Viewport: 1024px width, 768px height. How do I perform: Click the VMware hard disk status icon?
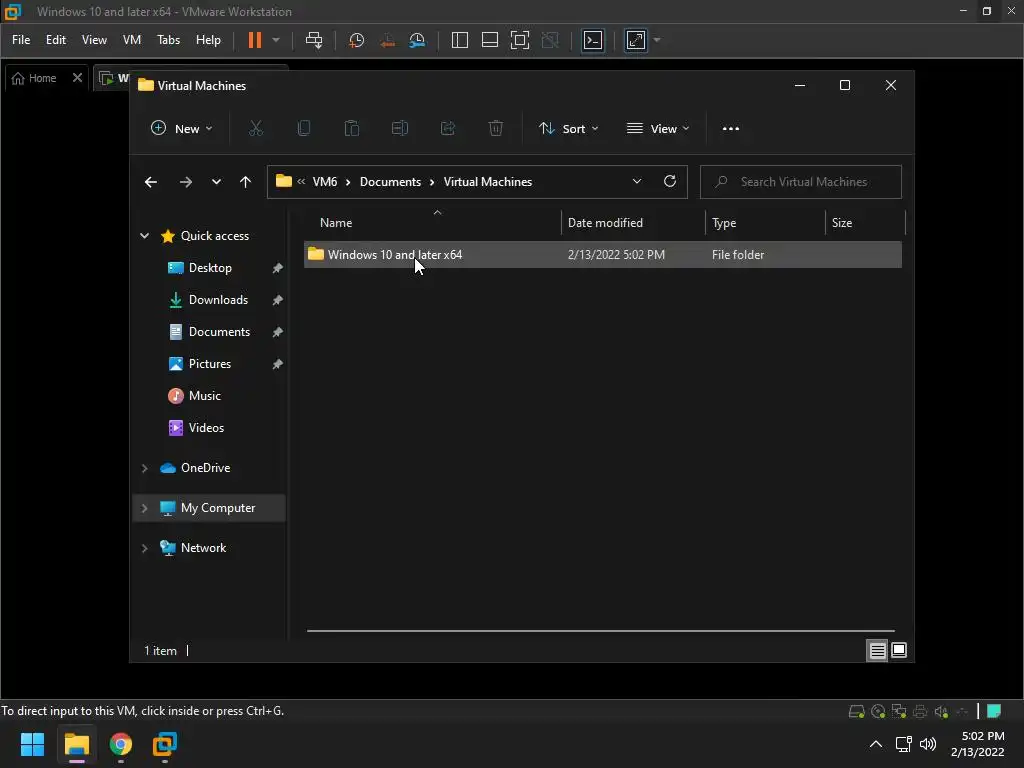[x=857, y=711]
